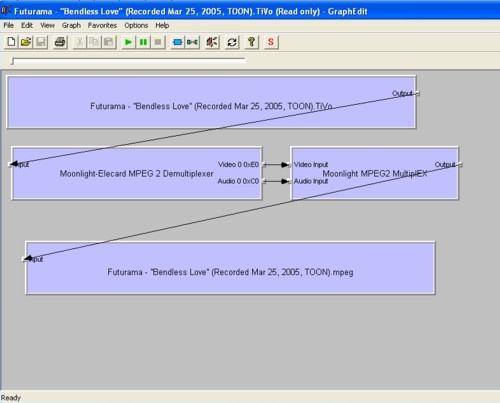Play the graph with green play button
The height and width of the screenshot is (403, 500).
128,42
